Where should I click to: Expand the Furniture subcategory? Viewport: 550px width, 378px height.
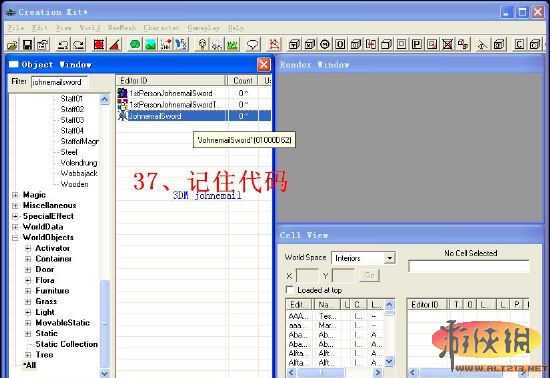click(28, 291)
